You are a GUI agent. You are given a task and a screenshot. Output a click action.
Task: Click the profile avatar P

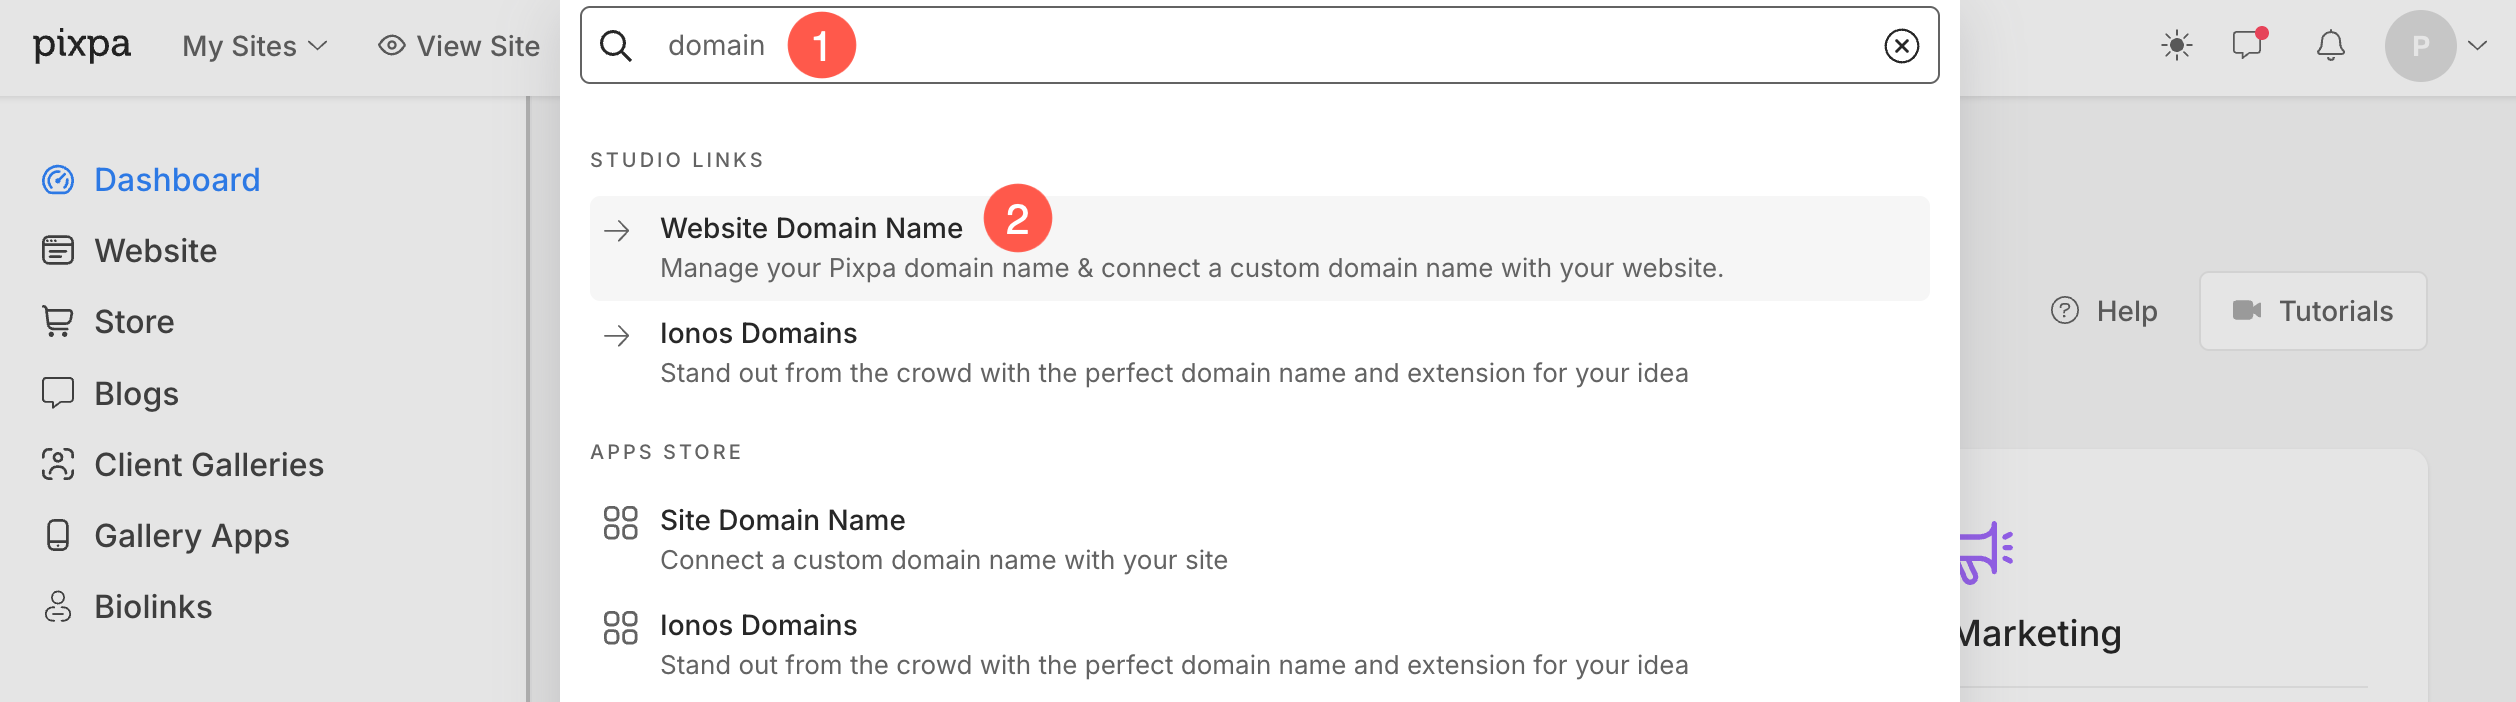click(2420, 46)
